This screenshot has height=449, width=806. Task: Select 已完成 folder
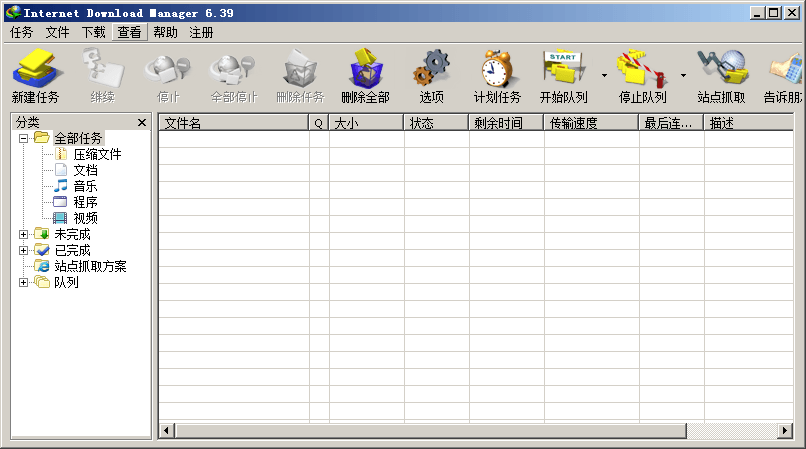[x=72, y=250]
